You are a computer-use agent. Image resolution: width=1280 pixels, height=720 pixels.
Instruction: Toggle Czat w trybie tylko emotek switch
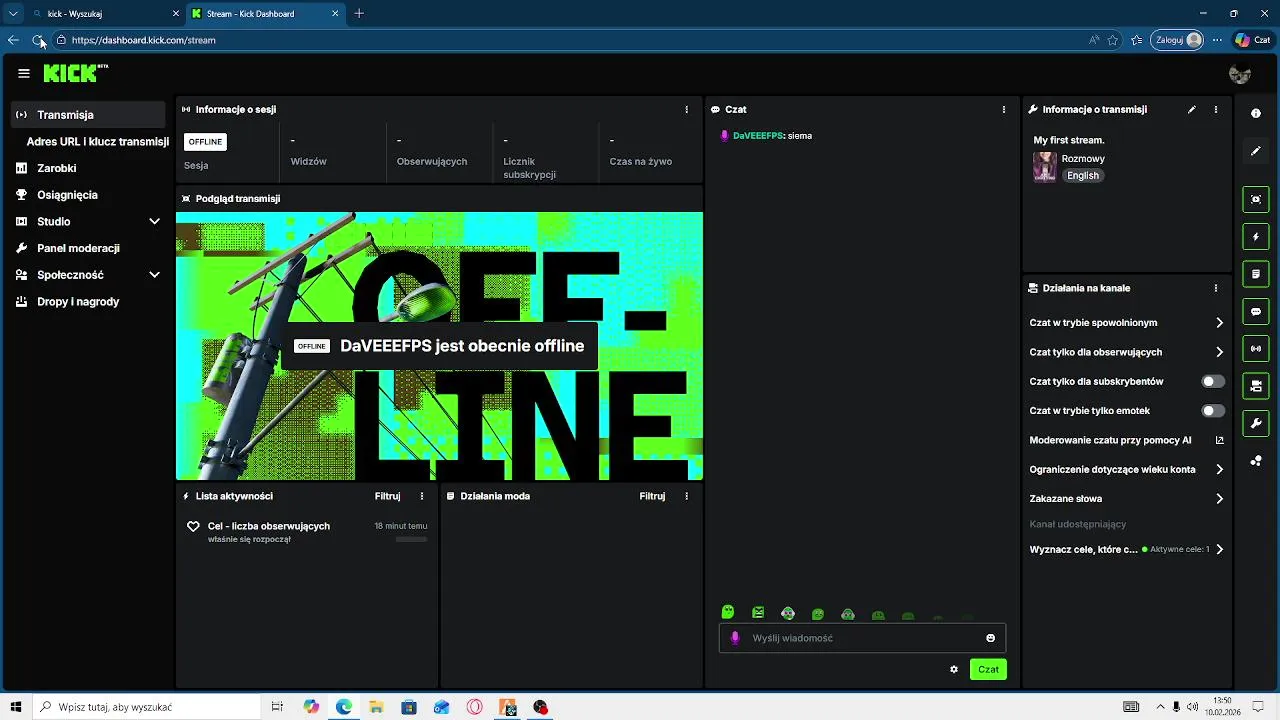pos(1213,411)
